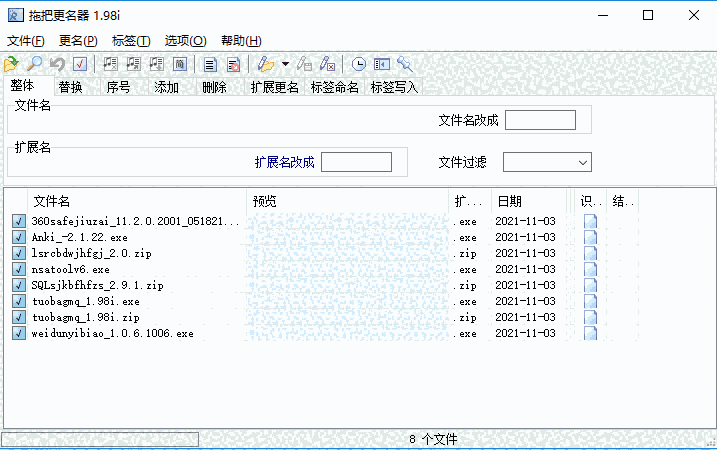Switch to the 标签命名 tab
Viewport: 717px width, 450px height.
point(335,87)
